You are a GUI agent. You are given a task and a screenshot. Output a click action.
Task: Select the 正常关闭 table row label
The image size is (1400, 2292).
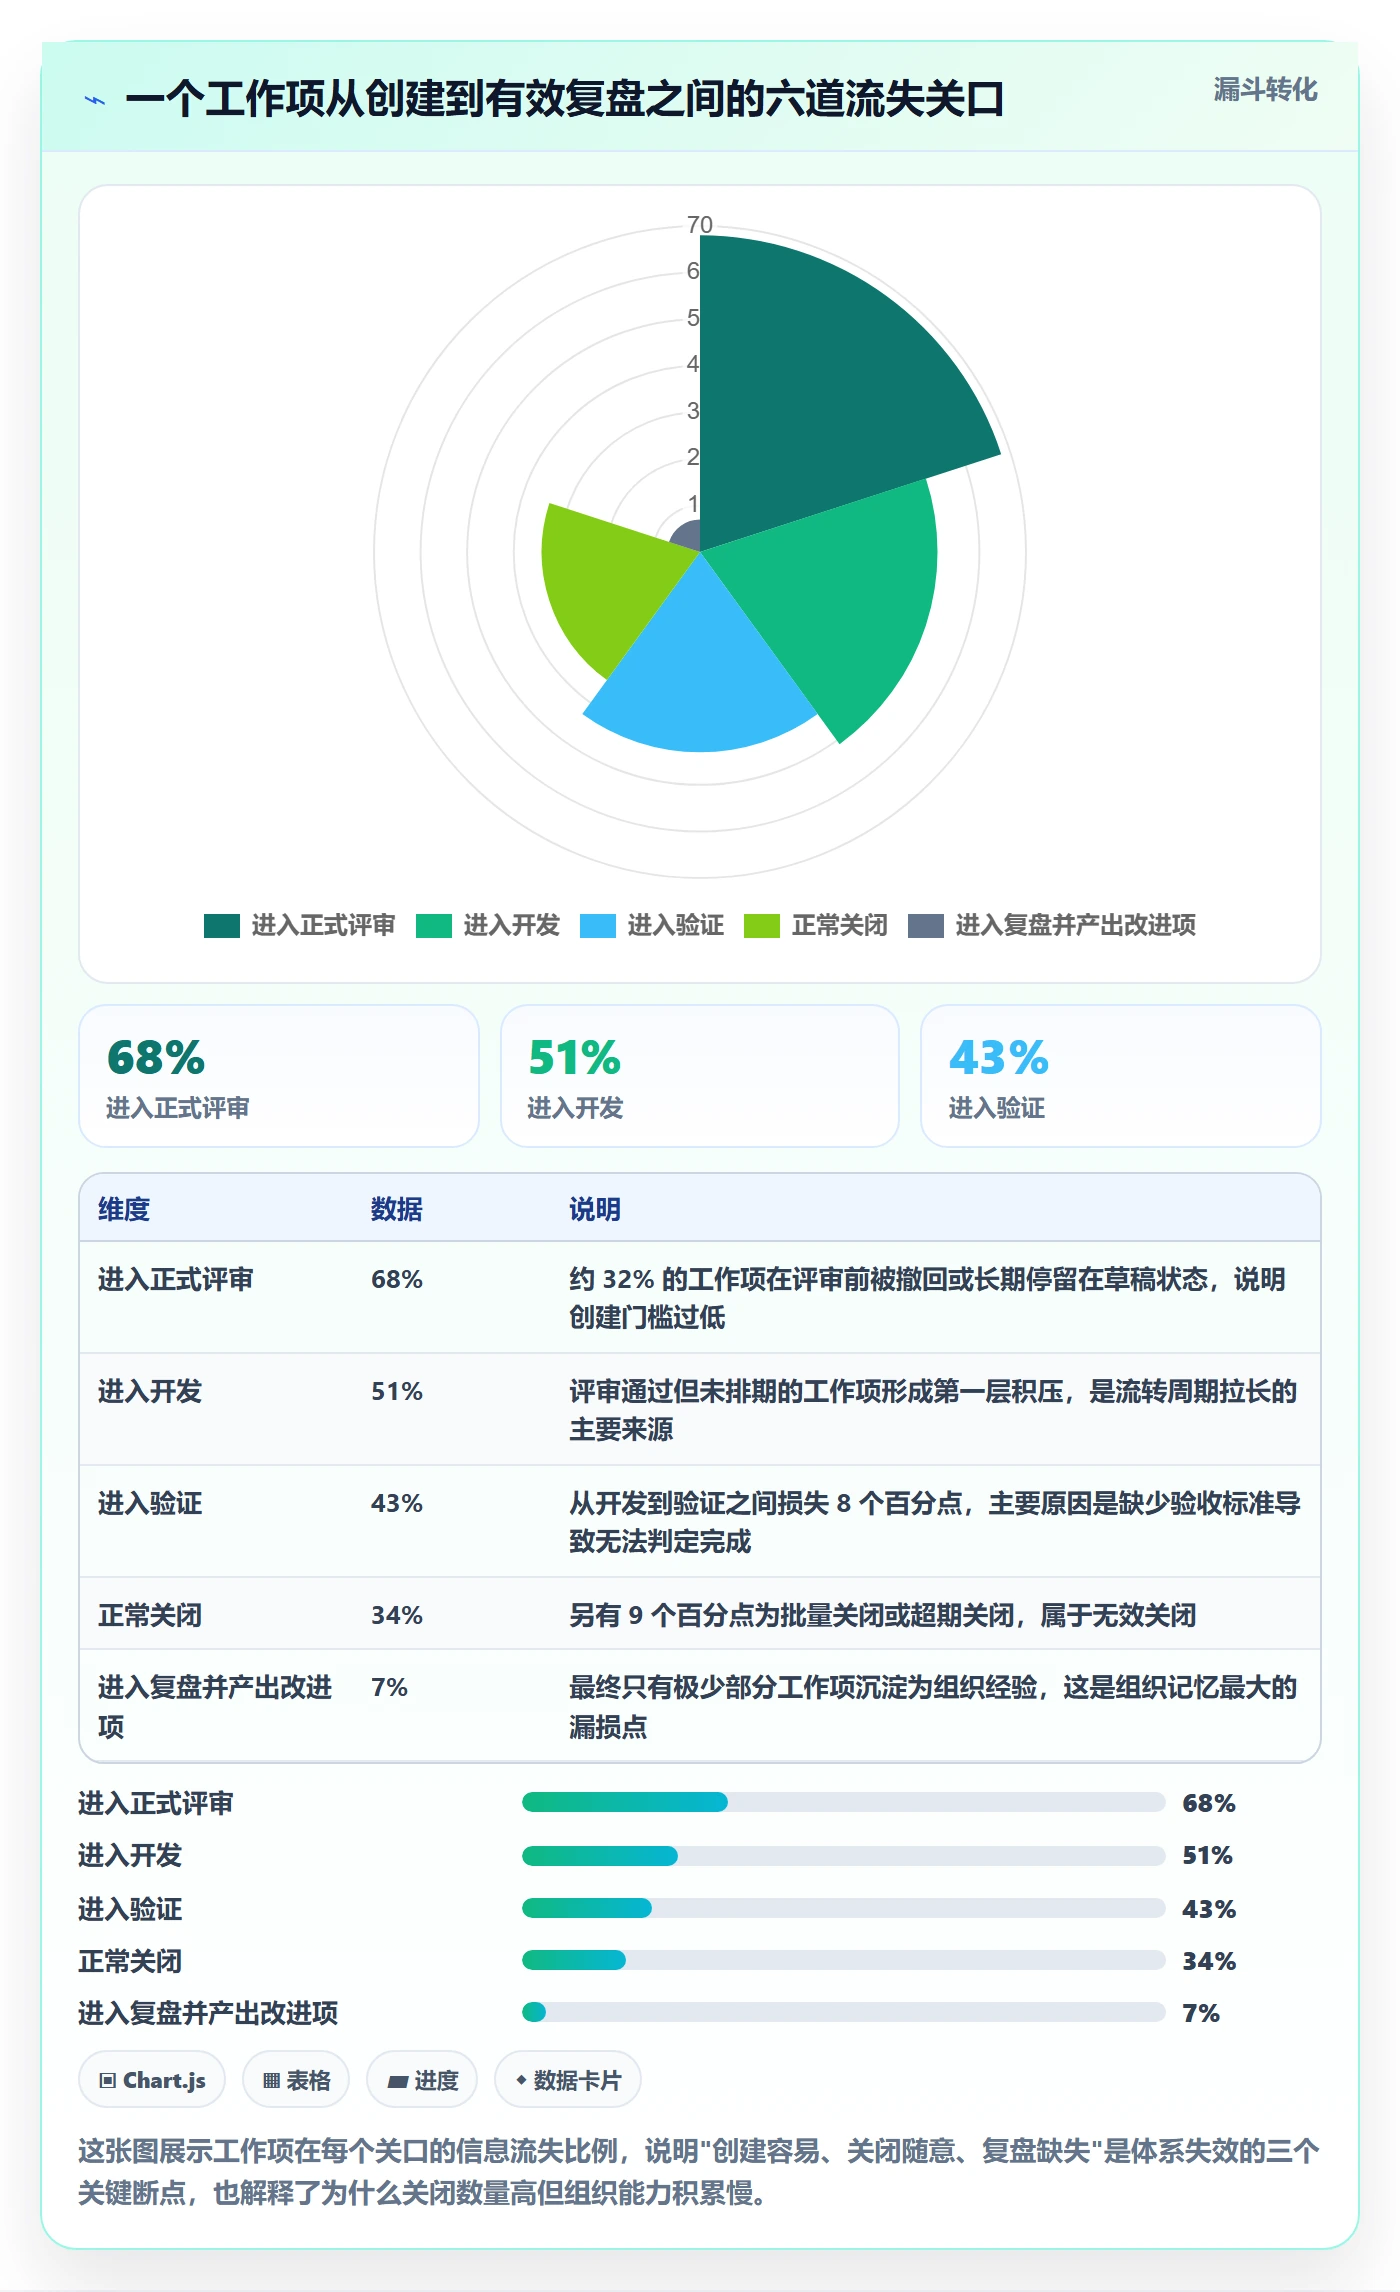click(x=150, y=1615)
